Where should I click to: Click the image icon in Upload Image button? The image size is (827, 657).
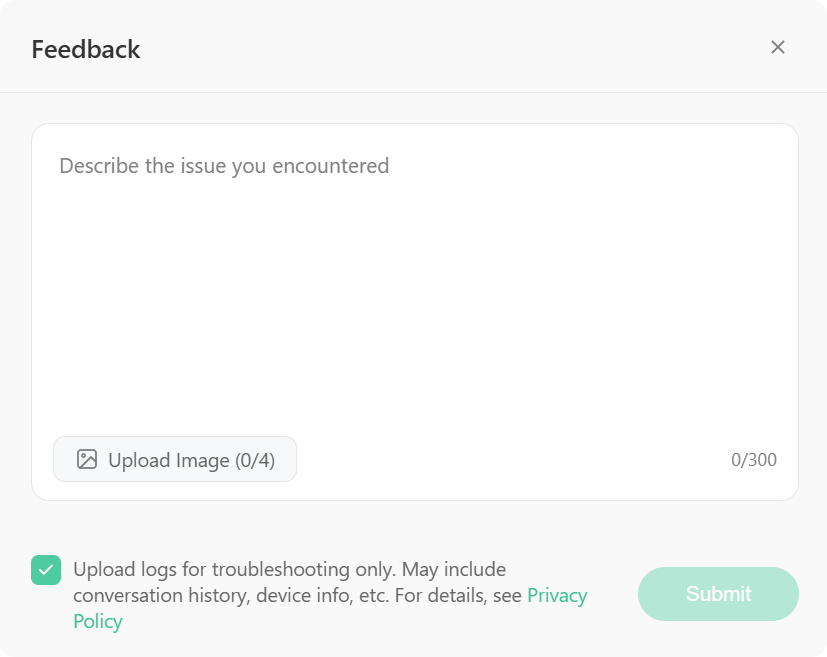click(x=86, y=459)
